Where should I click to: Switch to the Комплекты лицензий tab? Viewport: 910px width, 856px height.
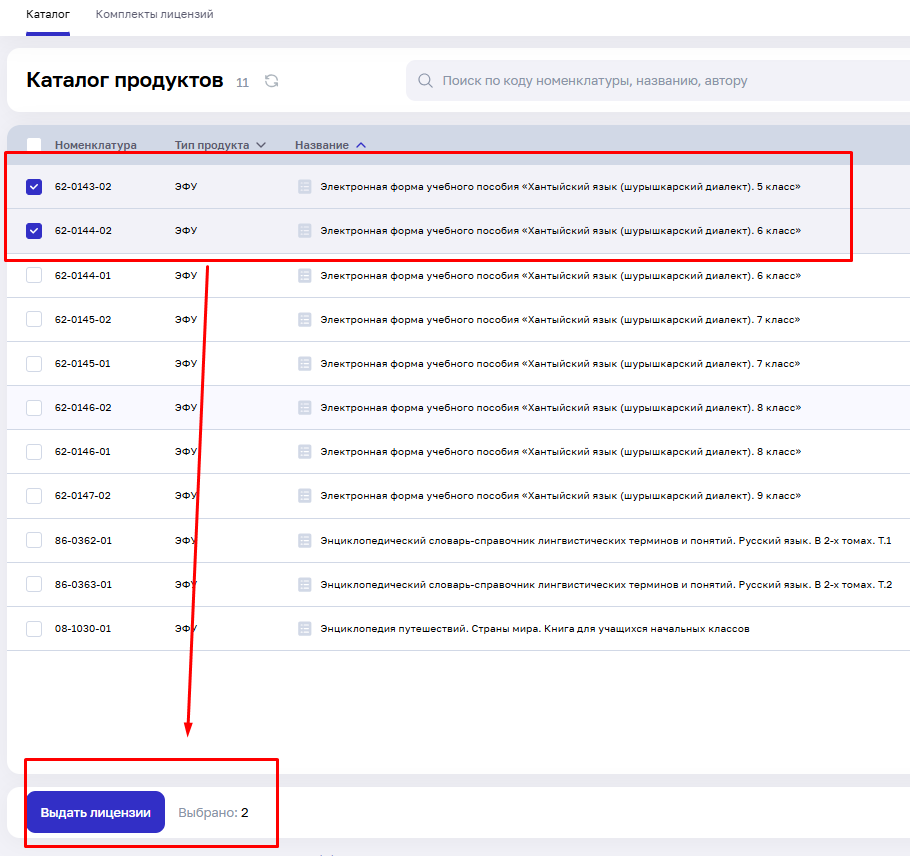(x=154, y=15)
